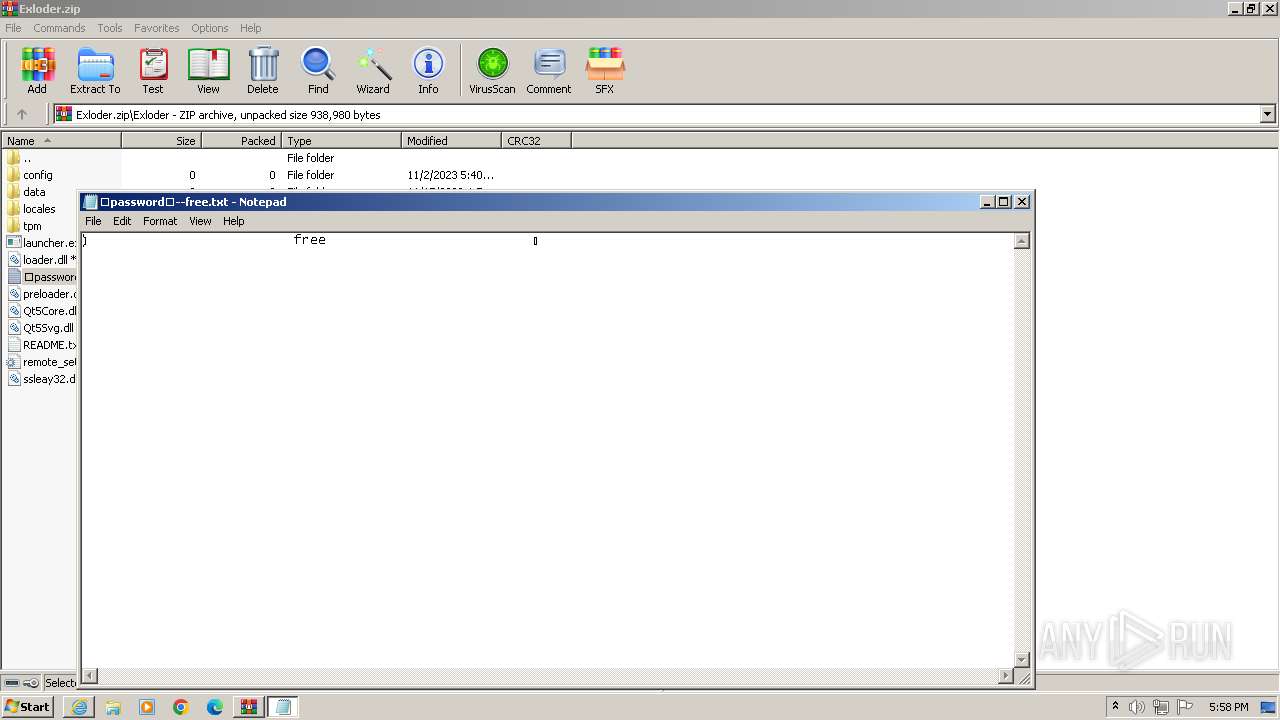1280x720 pixels.
Task: Open WinRAR Options menu
Action: [210, 28]
